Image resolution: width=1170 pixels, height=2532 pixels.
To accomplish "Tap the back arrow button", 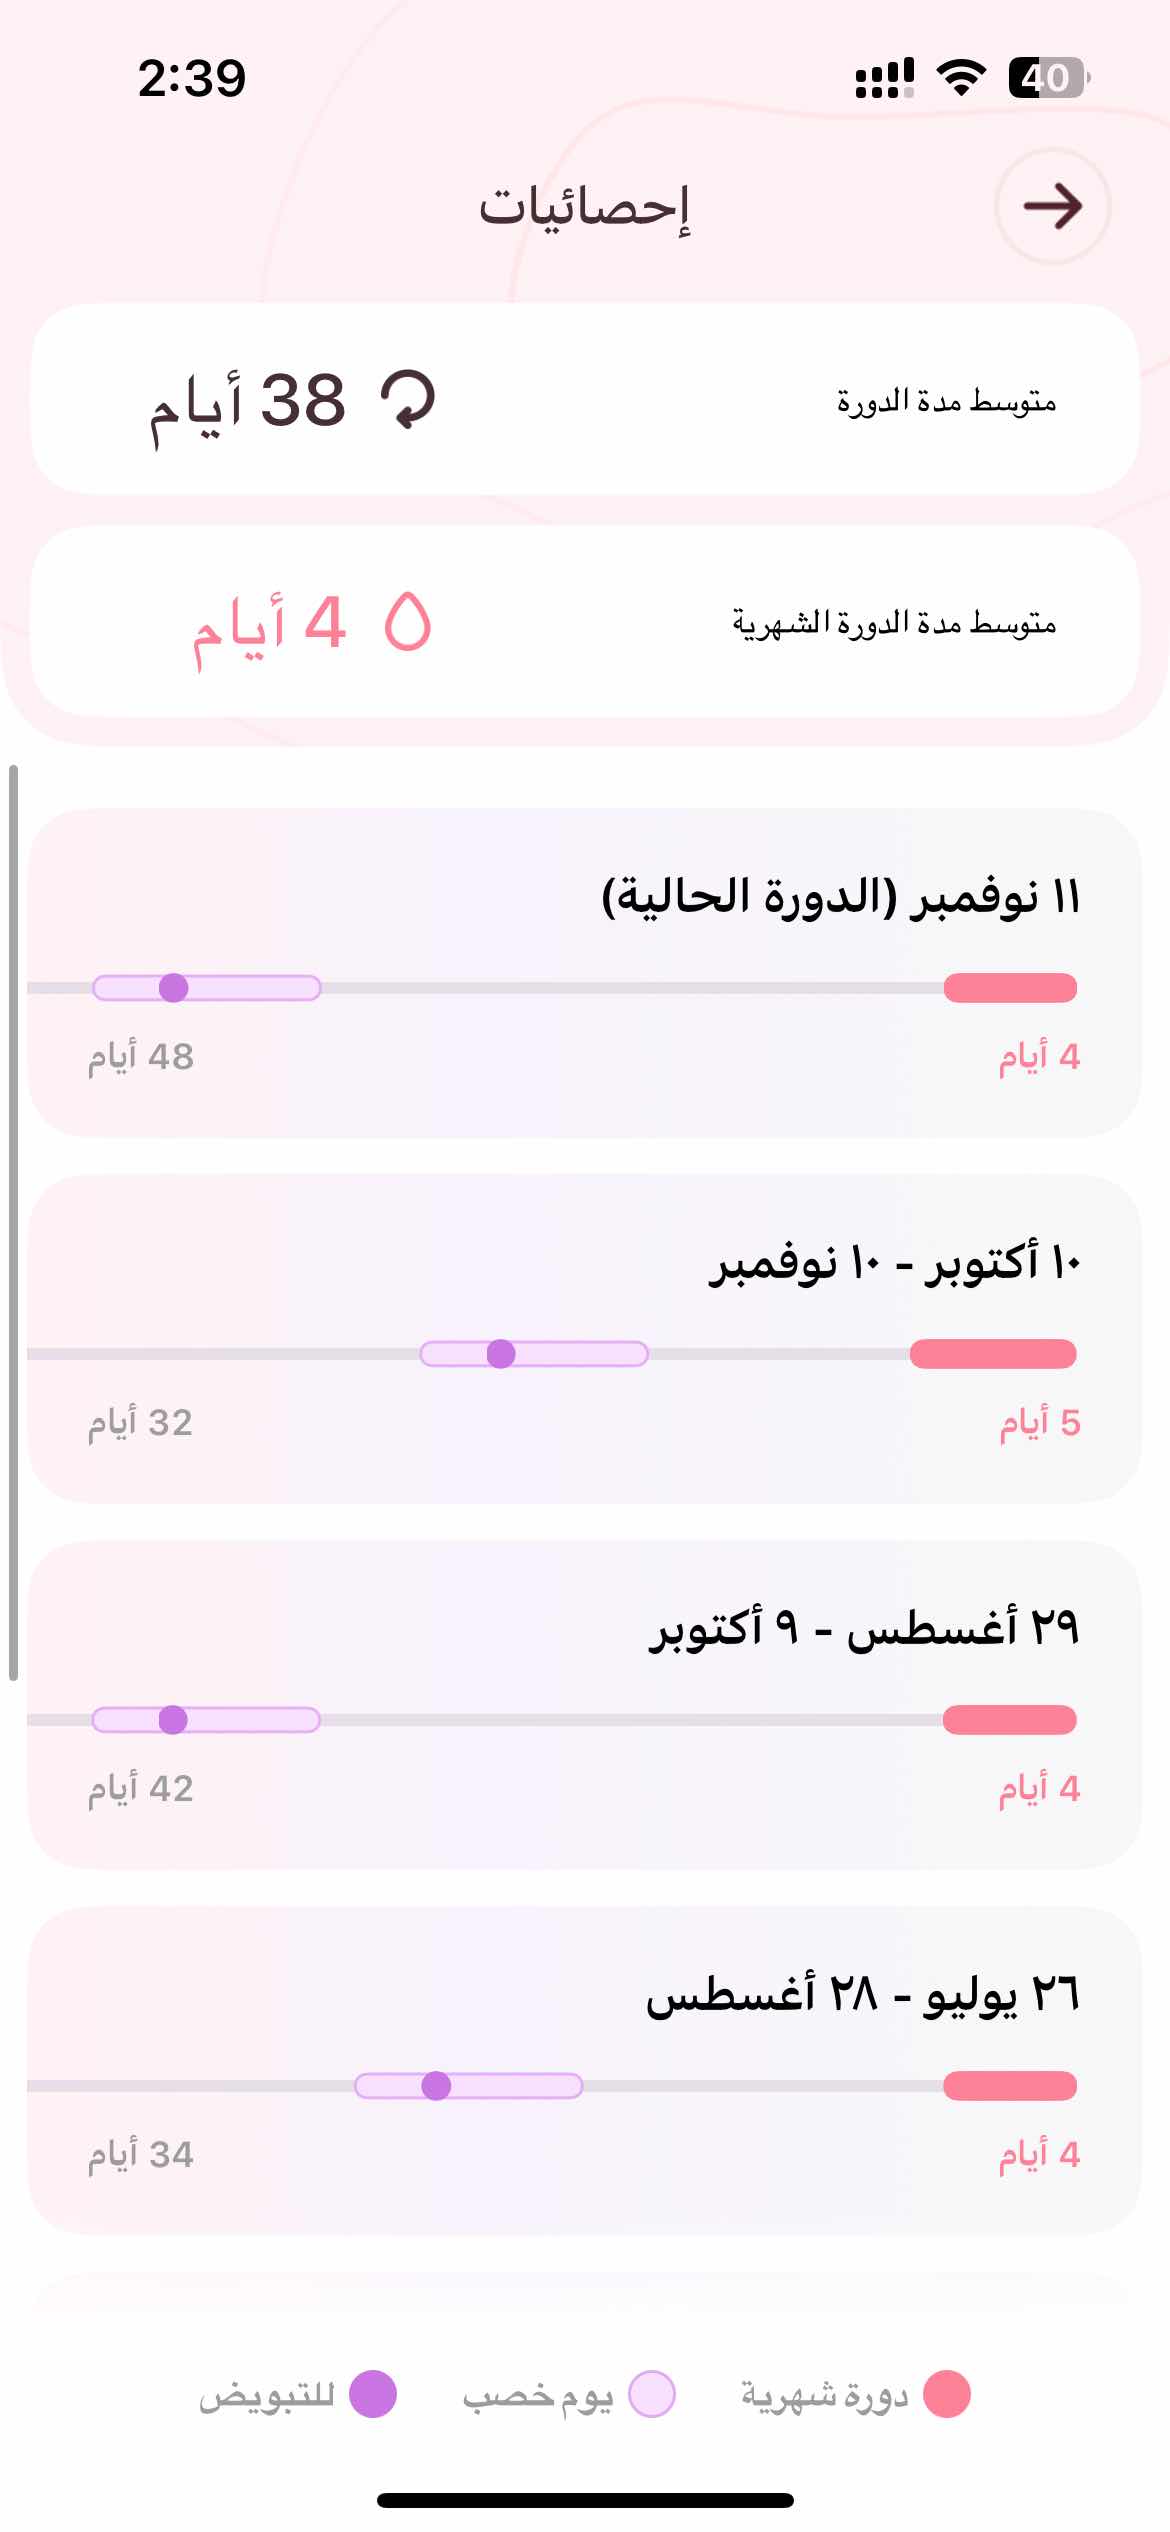I will tap(1053, 206).
